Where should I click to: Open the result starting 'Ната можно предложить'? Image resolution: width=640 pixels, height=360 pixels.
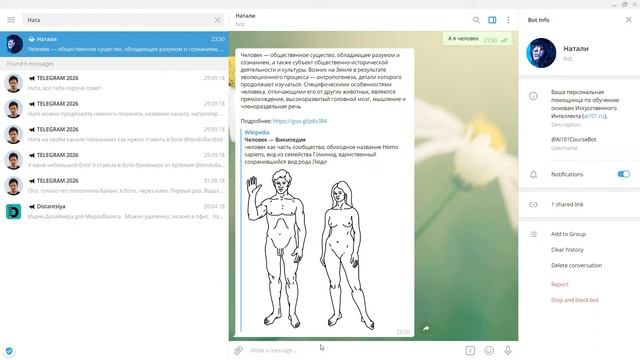click(114, 109)
